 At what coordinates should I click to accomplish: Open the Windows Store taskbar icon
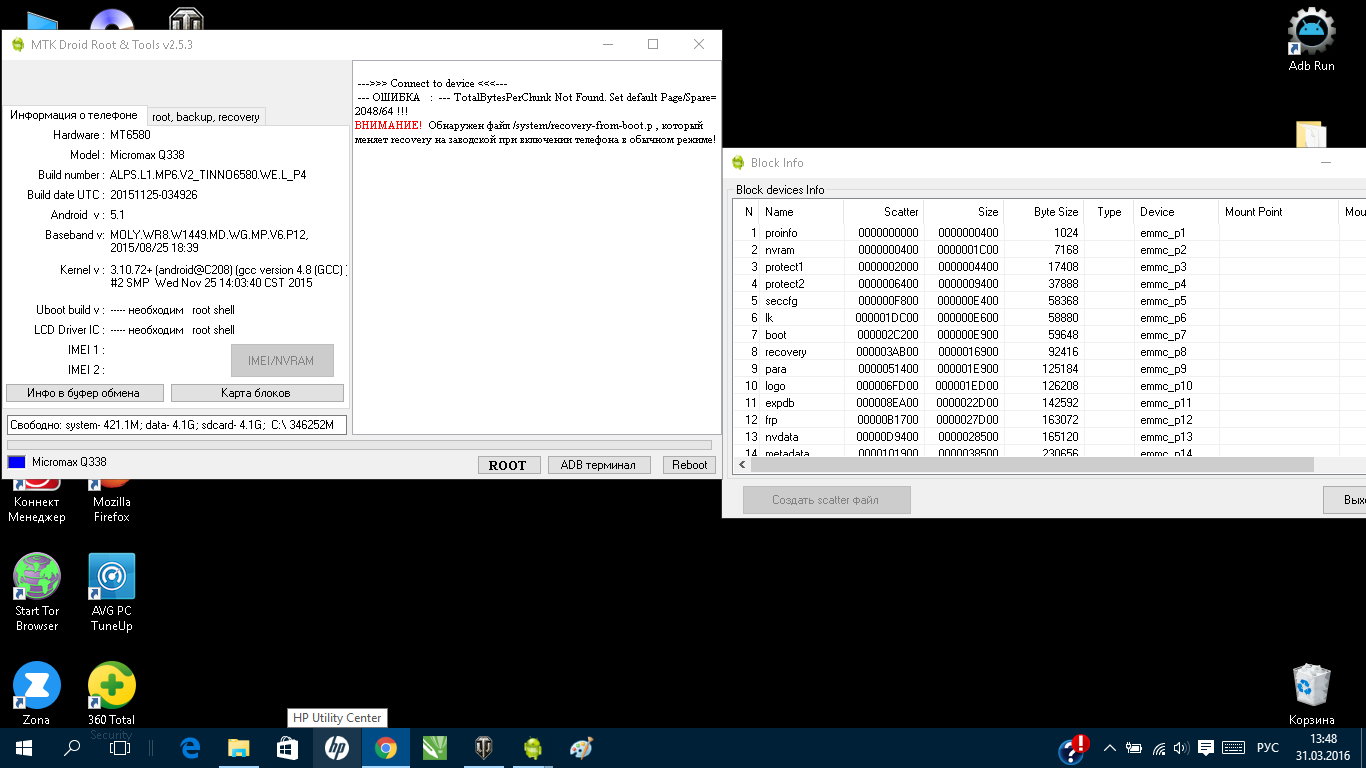click(287, 748)
